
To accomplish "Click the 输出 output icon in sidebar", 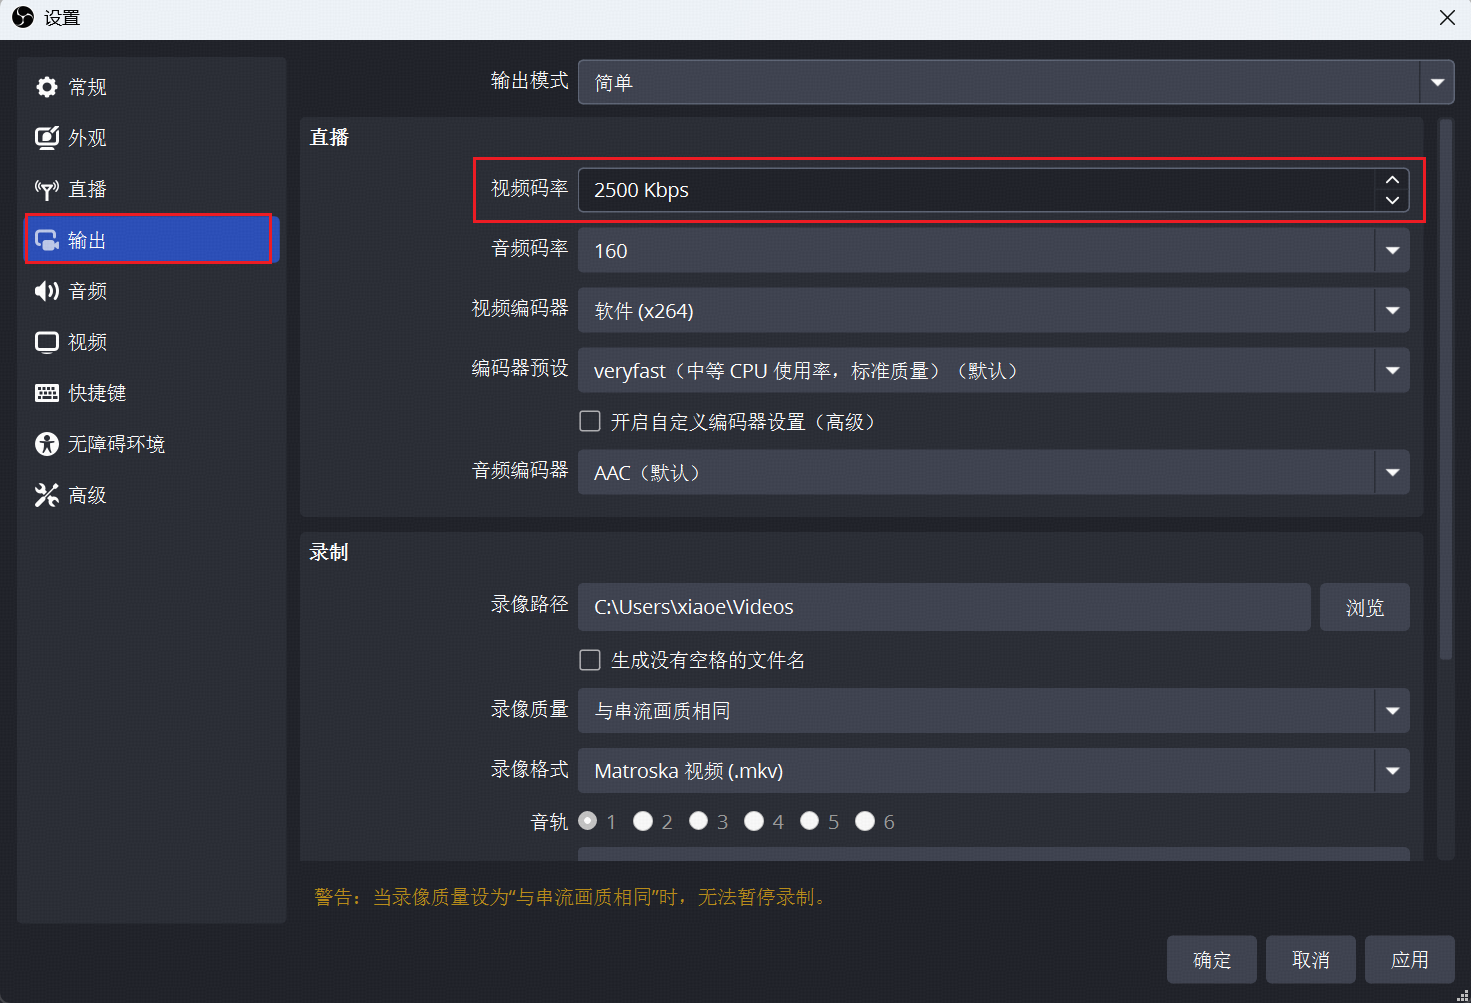I will 47,240.
